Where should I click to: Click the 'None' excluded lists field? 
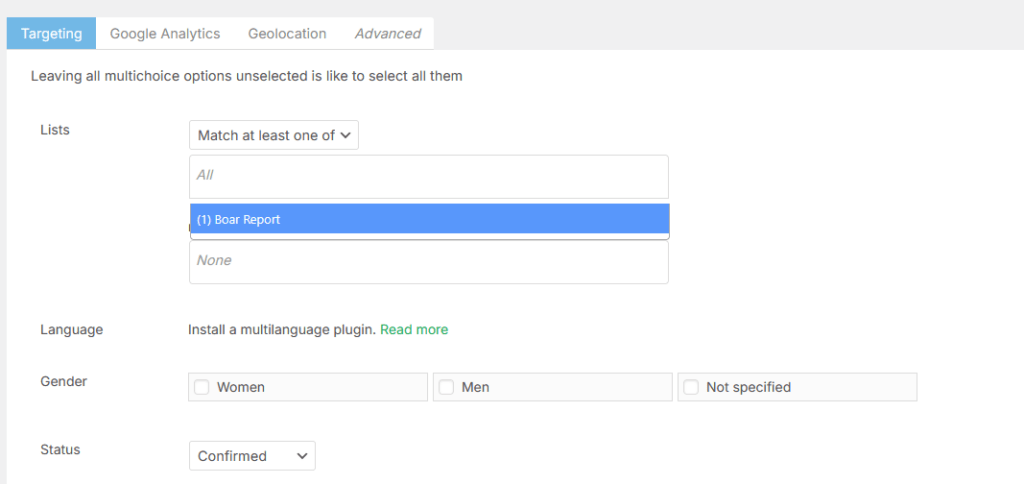point(428,261)
